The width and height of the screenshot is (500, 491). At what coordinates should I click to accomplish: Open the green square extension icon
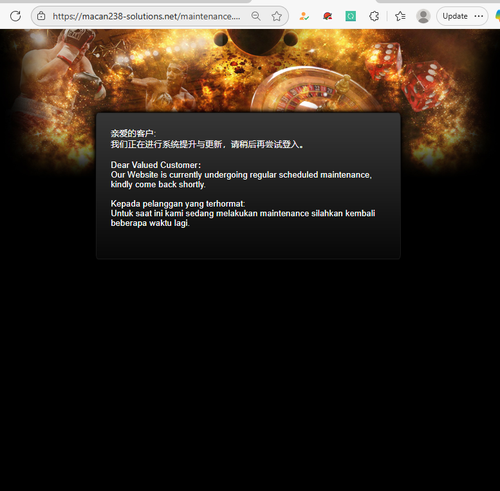coord(351,16)
